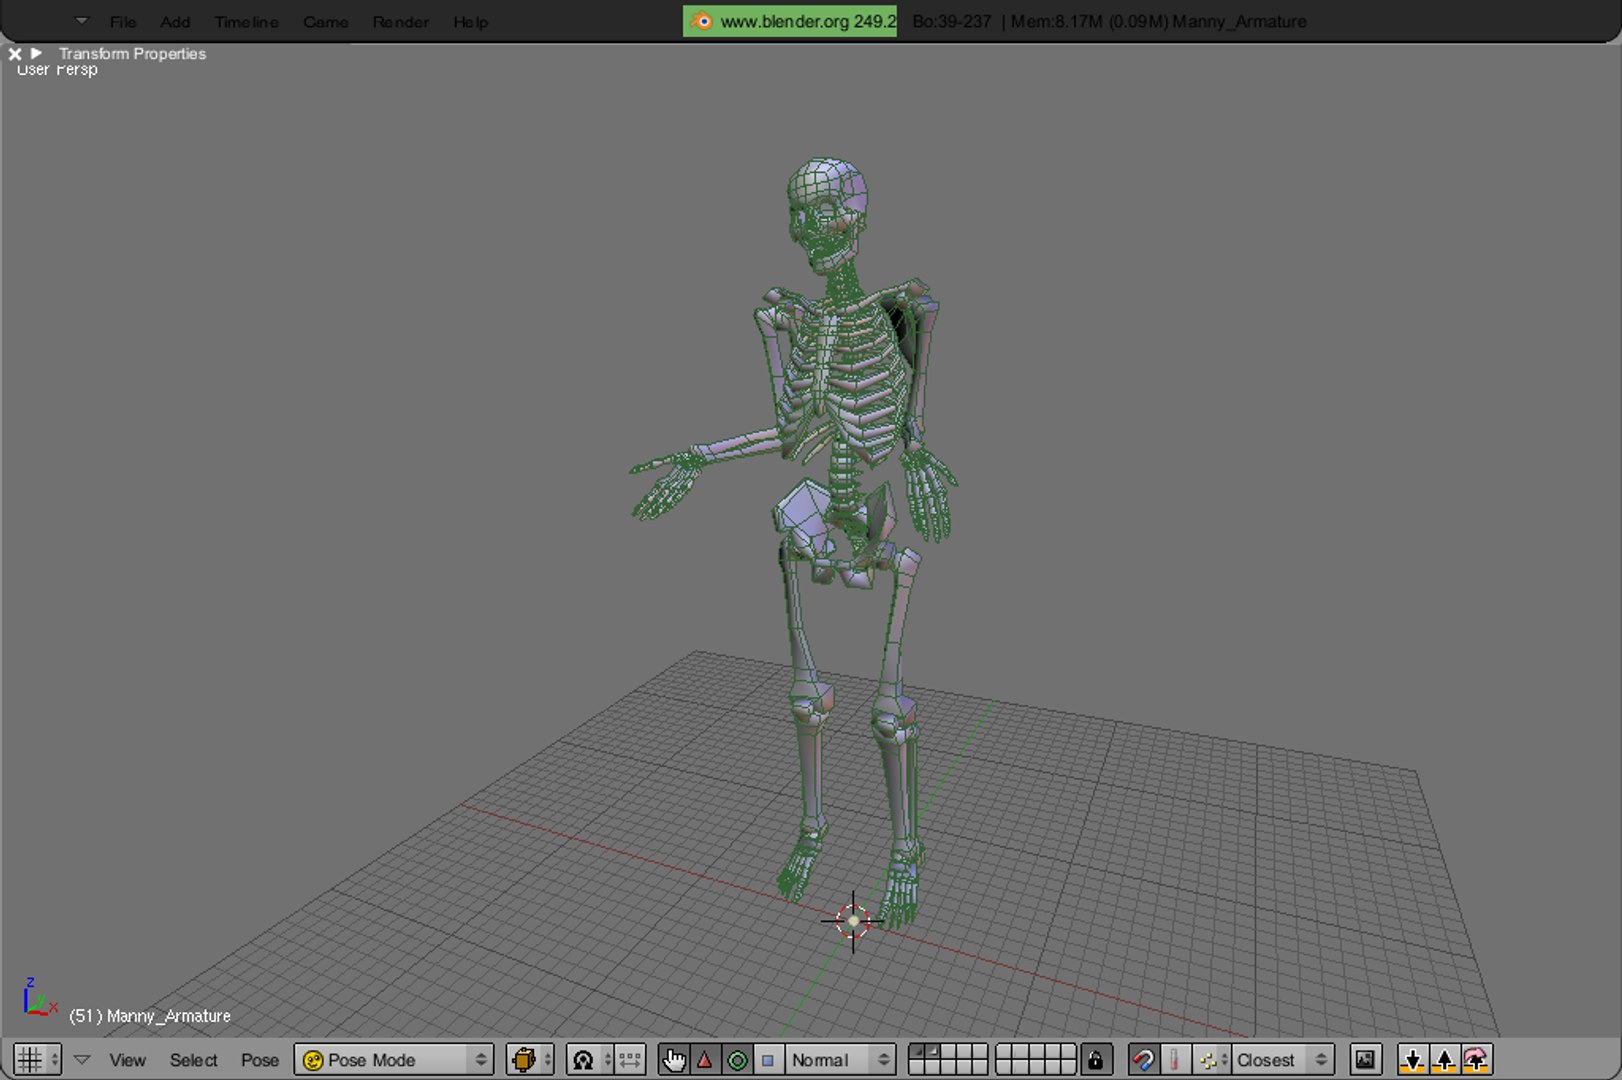Click the Blender logo icon in header
The image size is (1622, 1080).
pyautogui.click(x=702, y=21)
